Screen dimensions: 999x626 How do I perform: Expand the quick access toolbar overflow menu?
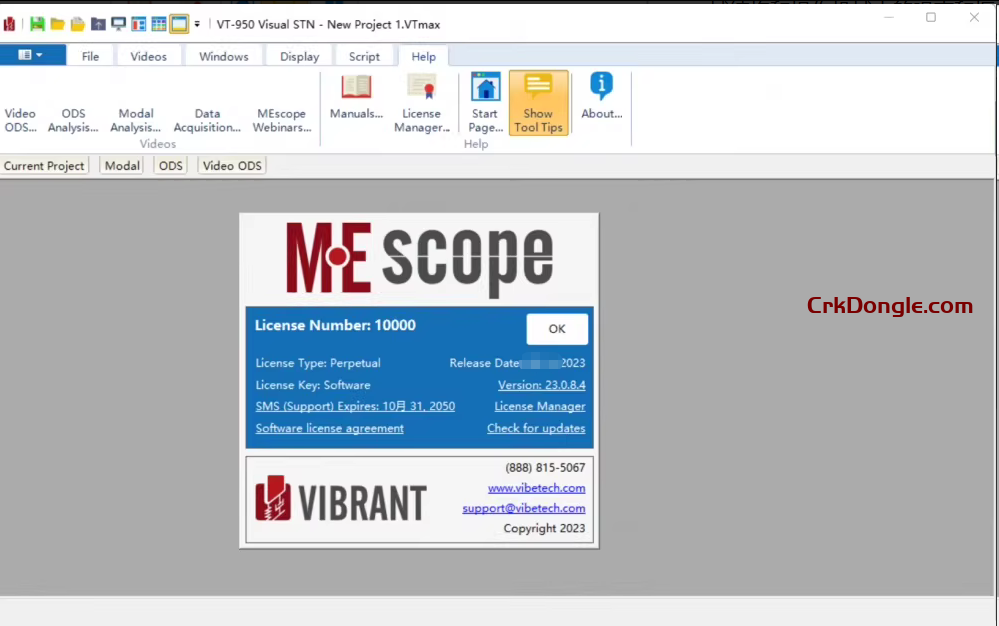tap(197, 23)
